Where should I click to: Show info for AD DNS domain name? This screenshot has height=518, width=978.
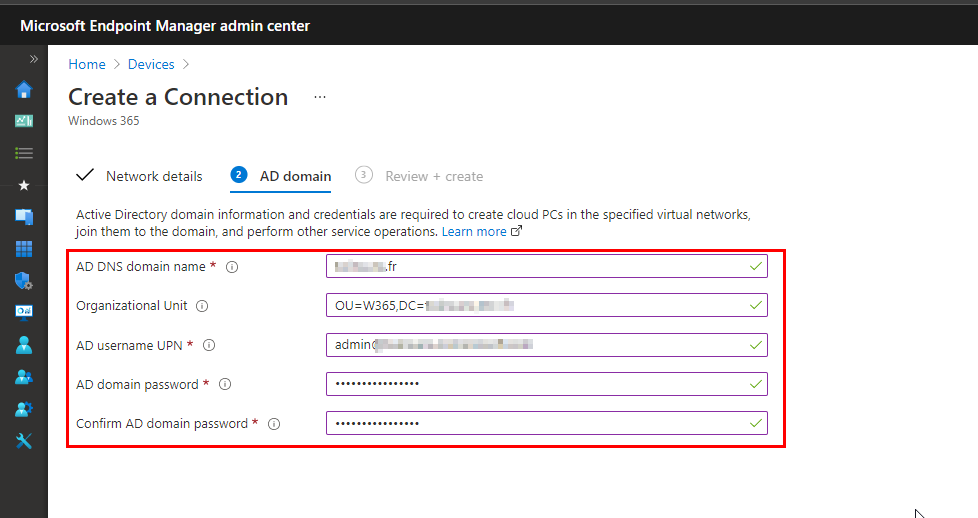232,267
